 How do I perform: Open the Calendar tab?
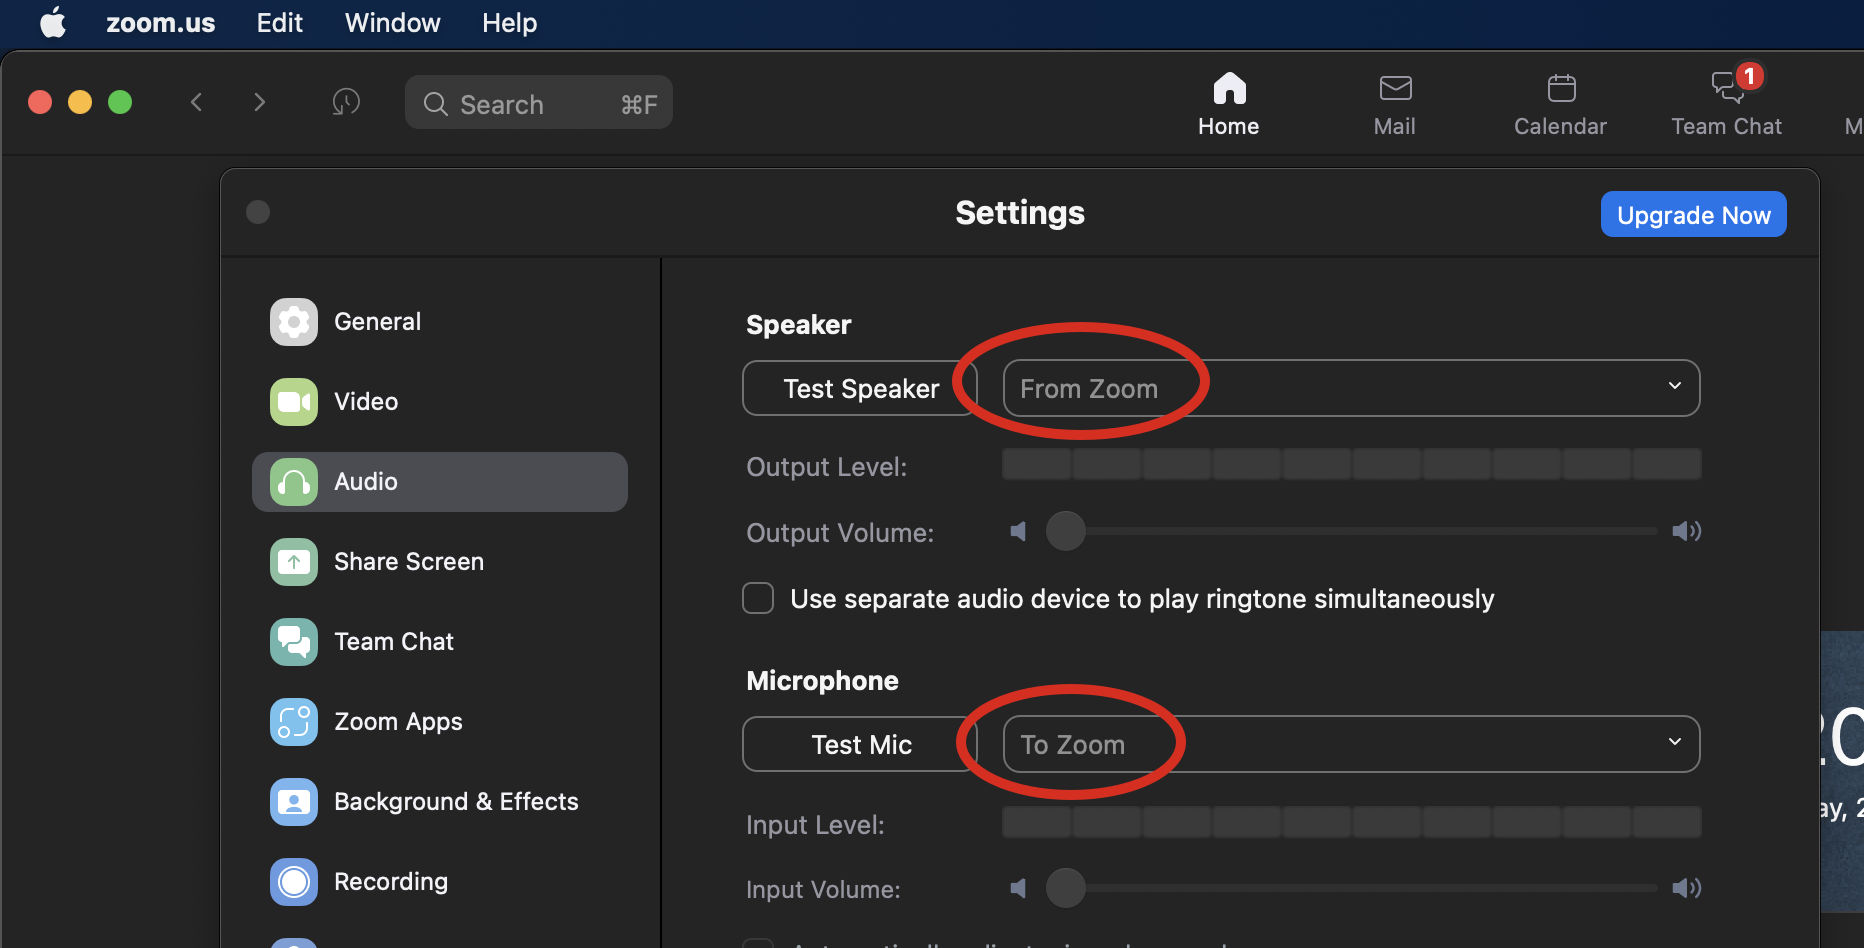[x=1560, y=104]
